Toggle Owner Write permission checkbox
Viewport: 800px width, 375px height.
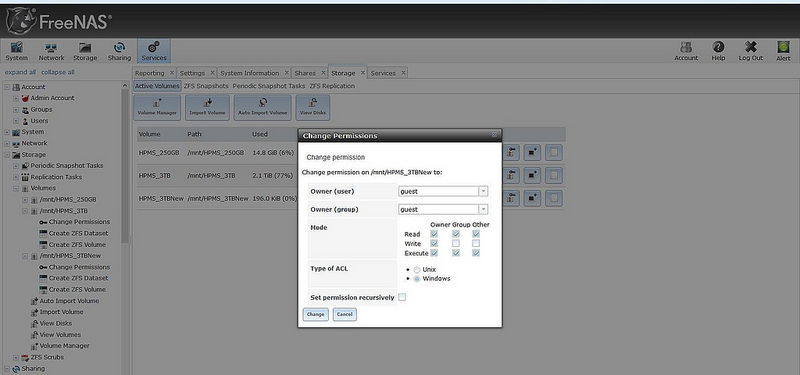[x=434, y=243]
